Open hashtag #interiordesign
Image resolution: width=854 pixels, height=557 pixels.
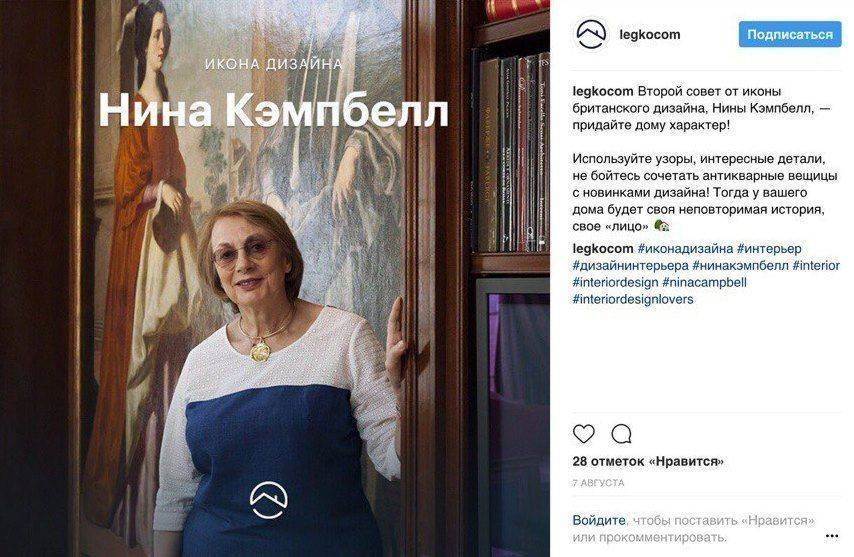[615, 283]
